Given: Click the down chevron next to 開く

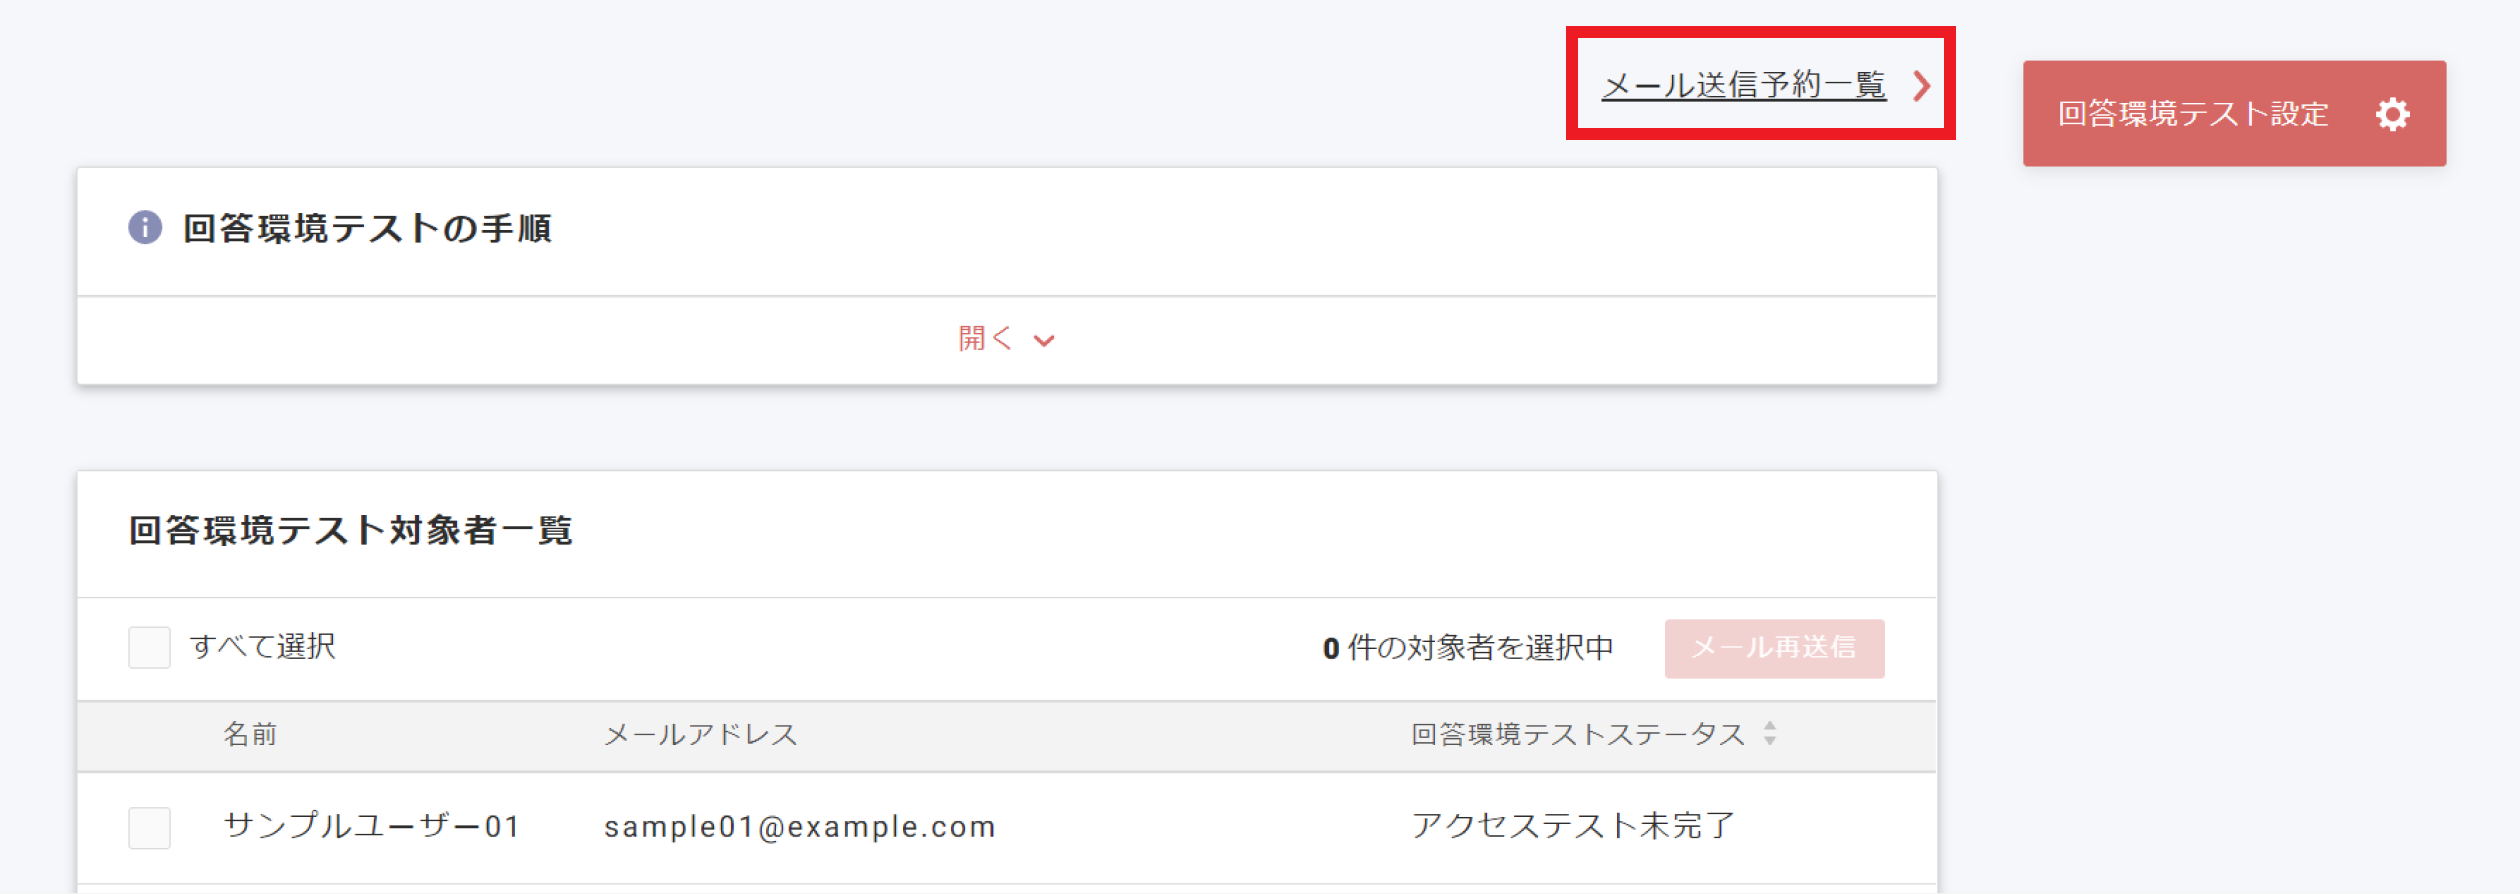Looking at the screenshot, I should point(1044,341).
